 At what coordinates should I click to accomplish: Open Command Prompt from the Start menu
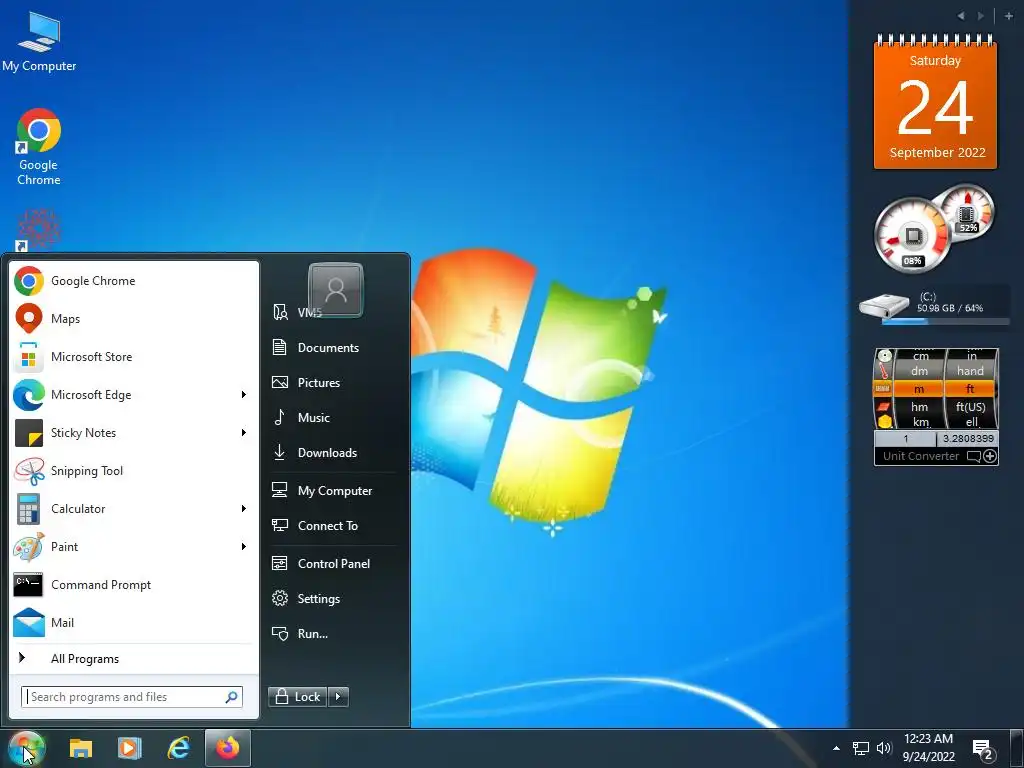134,584
